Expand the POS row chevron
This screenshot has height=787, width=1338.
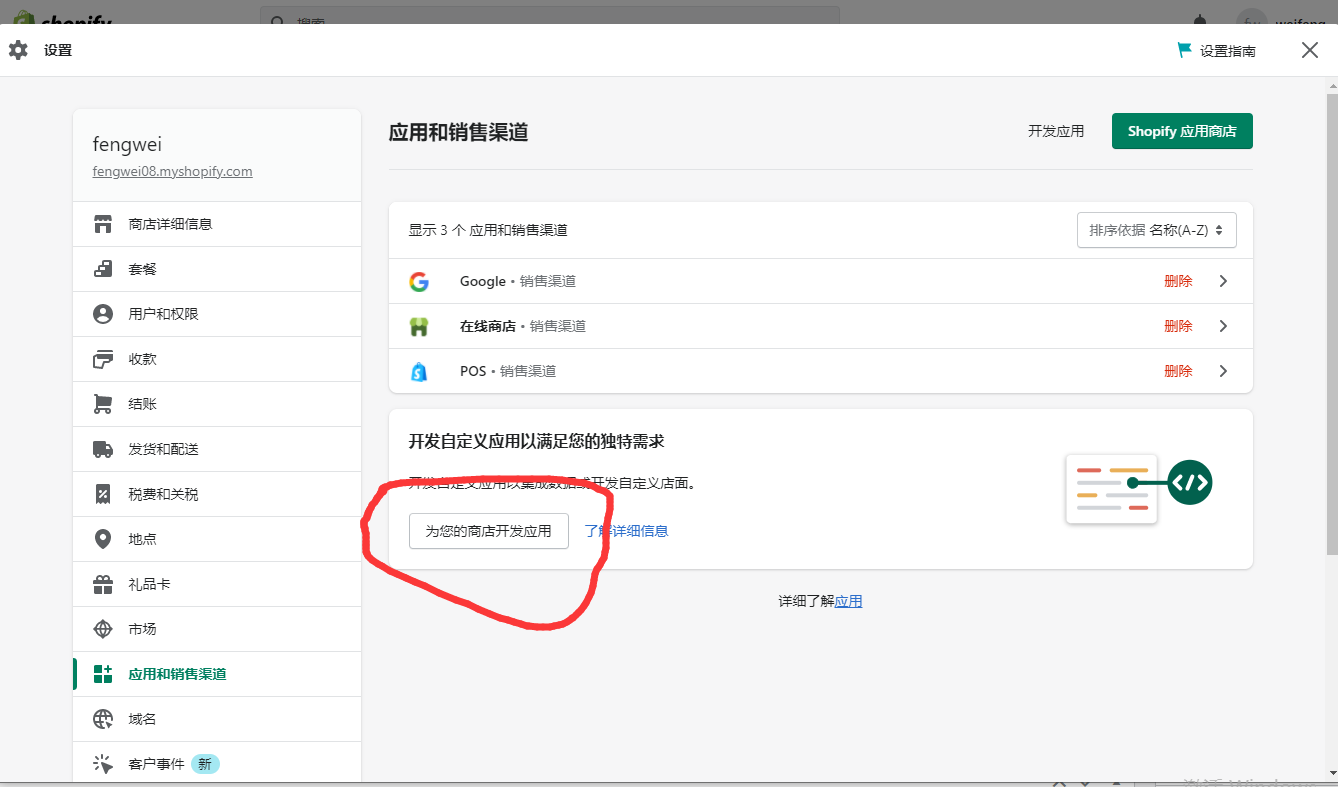pyautogui.click(x=1223, y=372)
